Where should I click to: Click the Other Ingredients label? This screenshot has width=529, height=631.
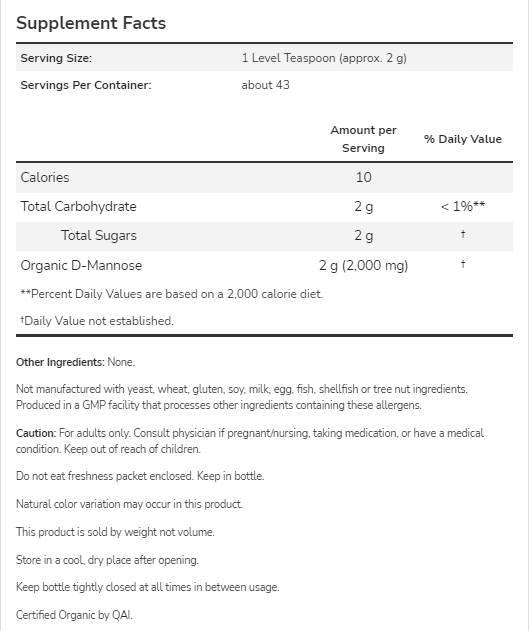coord(60,362)
